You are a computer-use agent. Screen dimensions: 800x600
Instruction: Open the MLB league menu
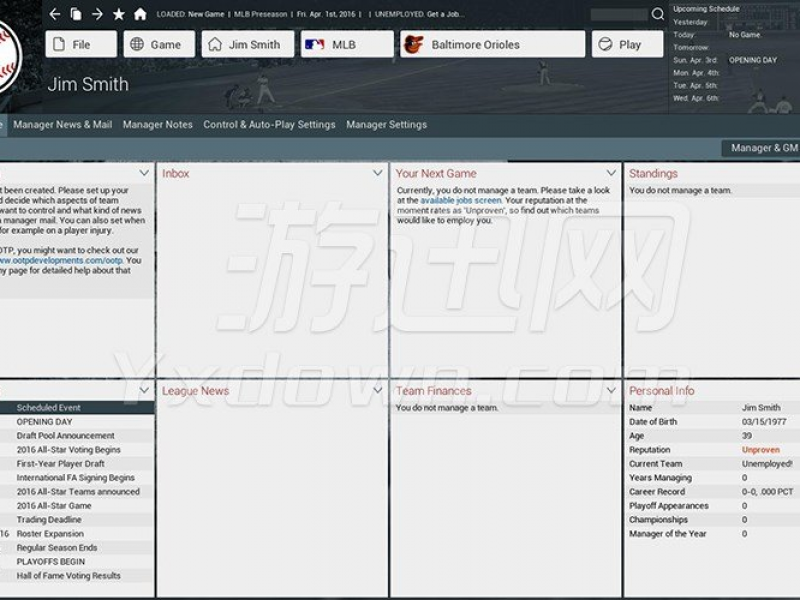tap(346, 44)
